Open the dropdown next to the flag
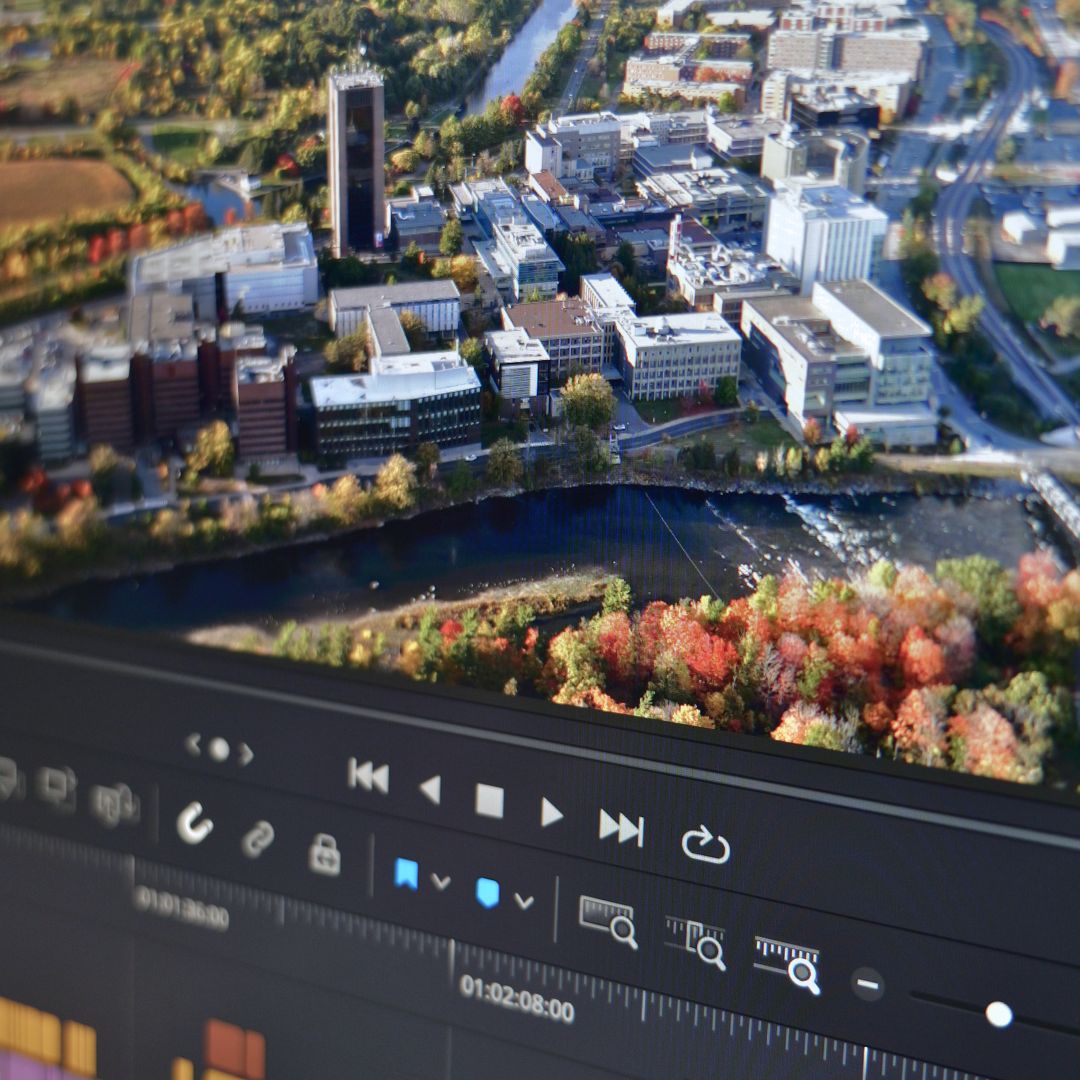 pos(440,882)
